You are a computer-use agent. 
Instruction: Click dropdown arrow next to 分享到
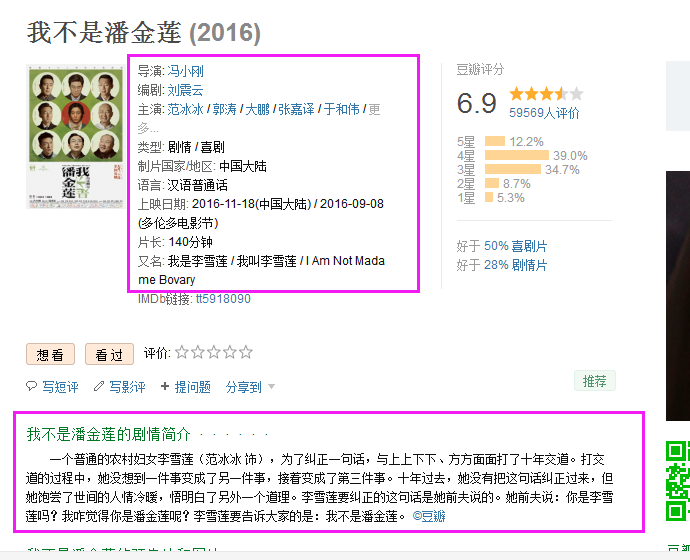point(272,387)
